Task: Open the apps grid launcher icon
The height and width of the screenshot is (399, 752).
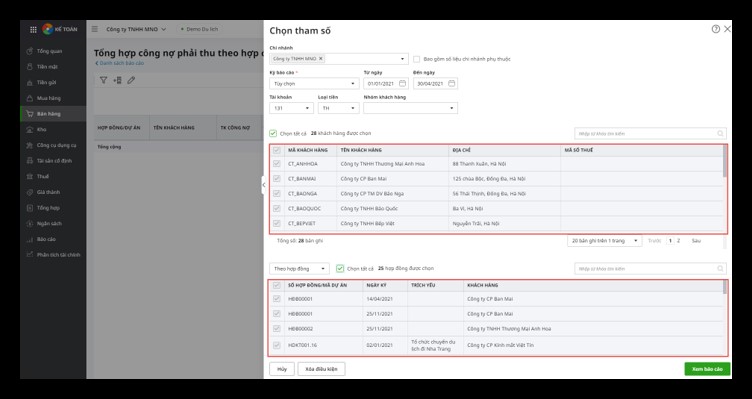Action: [33, 29]
